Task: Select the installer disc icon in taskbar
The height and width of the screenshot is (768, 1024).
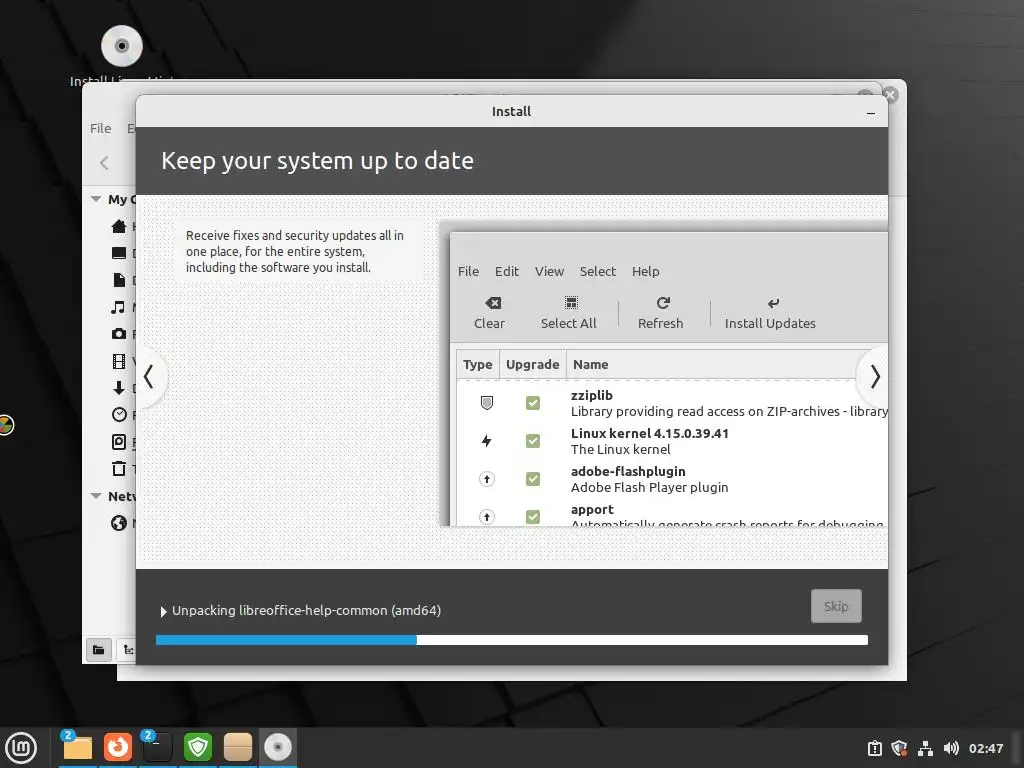Action: click(x=278, y=747)
